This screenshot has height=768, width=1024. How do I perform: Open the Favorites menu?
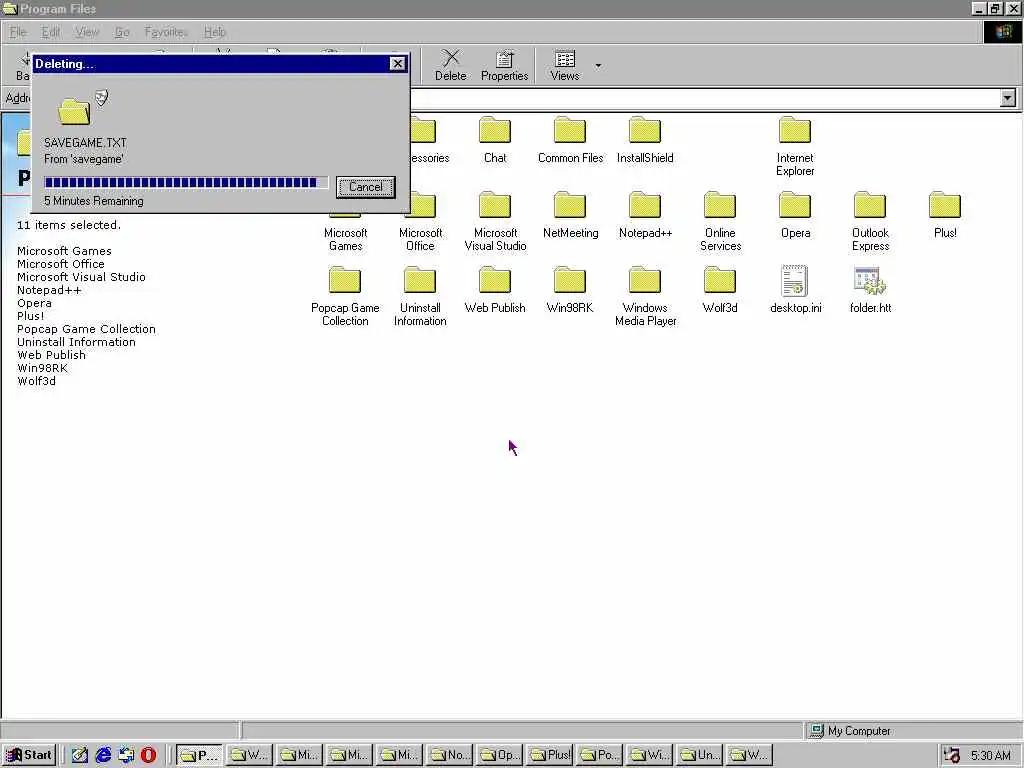166,31
